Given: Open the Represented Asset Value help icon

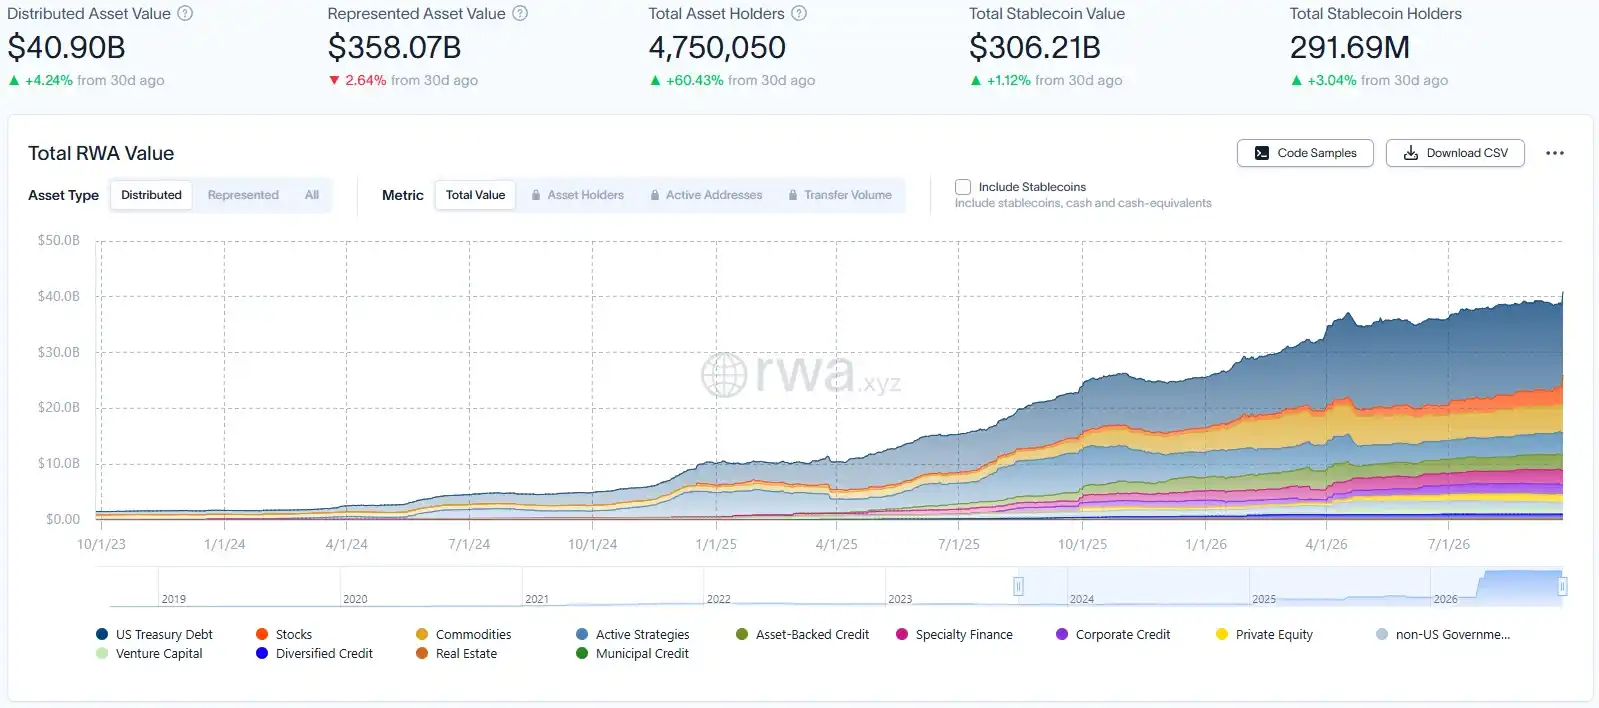Looking at the screenshot, I should 520,14.
